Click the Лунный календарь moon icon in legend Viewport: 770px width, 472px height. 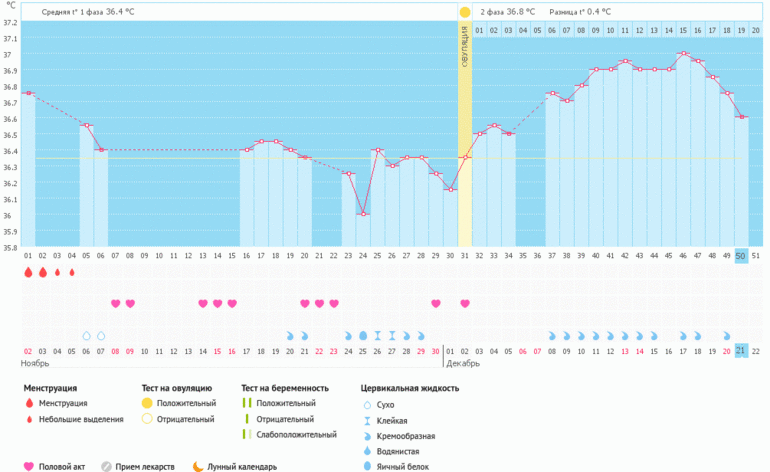198,466
